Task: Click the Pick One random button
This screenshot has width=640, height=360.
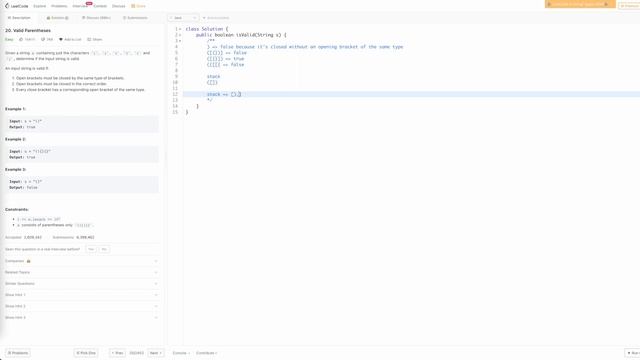Action: pos(86,353)
